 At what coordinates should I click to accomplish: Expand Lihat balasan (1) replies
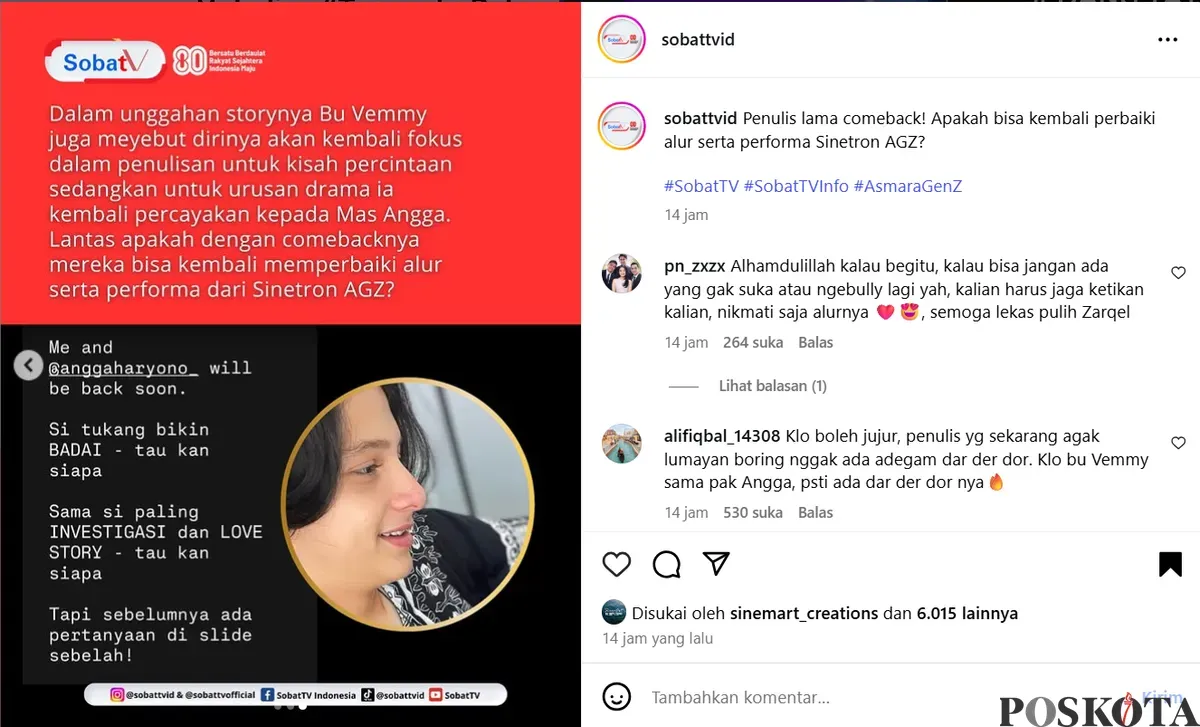773,386
